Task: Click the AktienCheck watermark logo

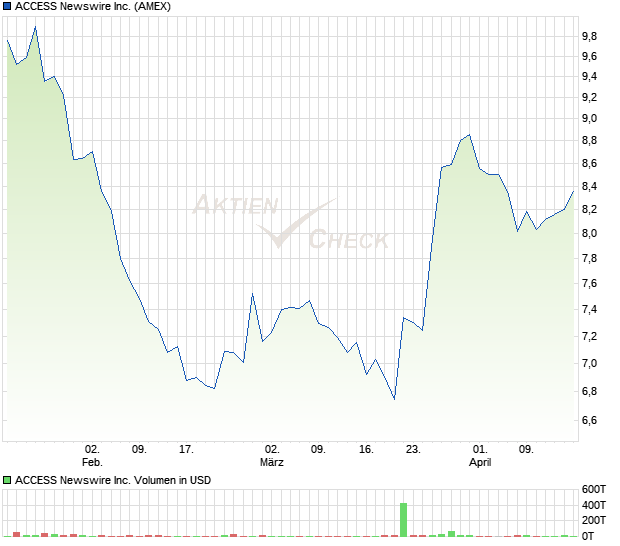Action: 290,222
